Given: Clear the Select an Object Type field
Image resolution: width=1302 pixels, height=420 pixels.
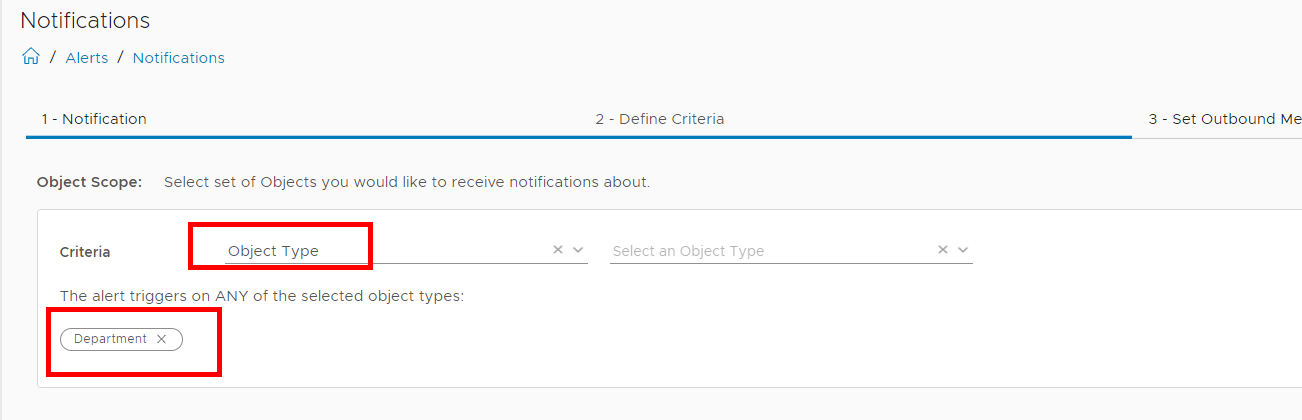Looking at the screenshot, I should click(943, 250).
